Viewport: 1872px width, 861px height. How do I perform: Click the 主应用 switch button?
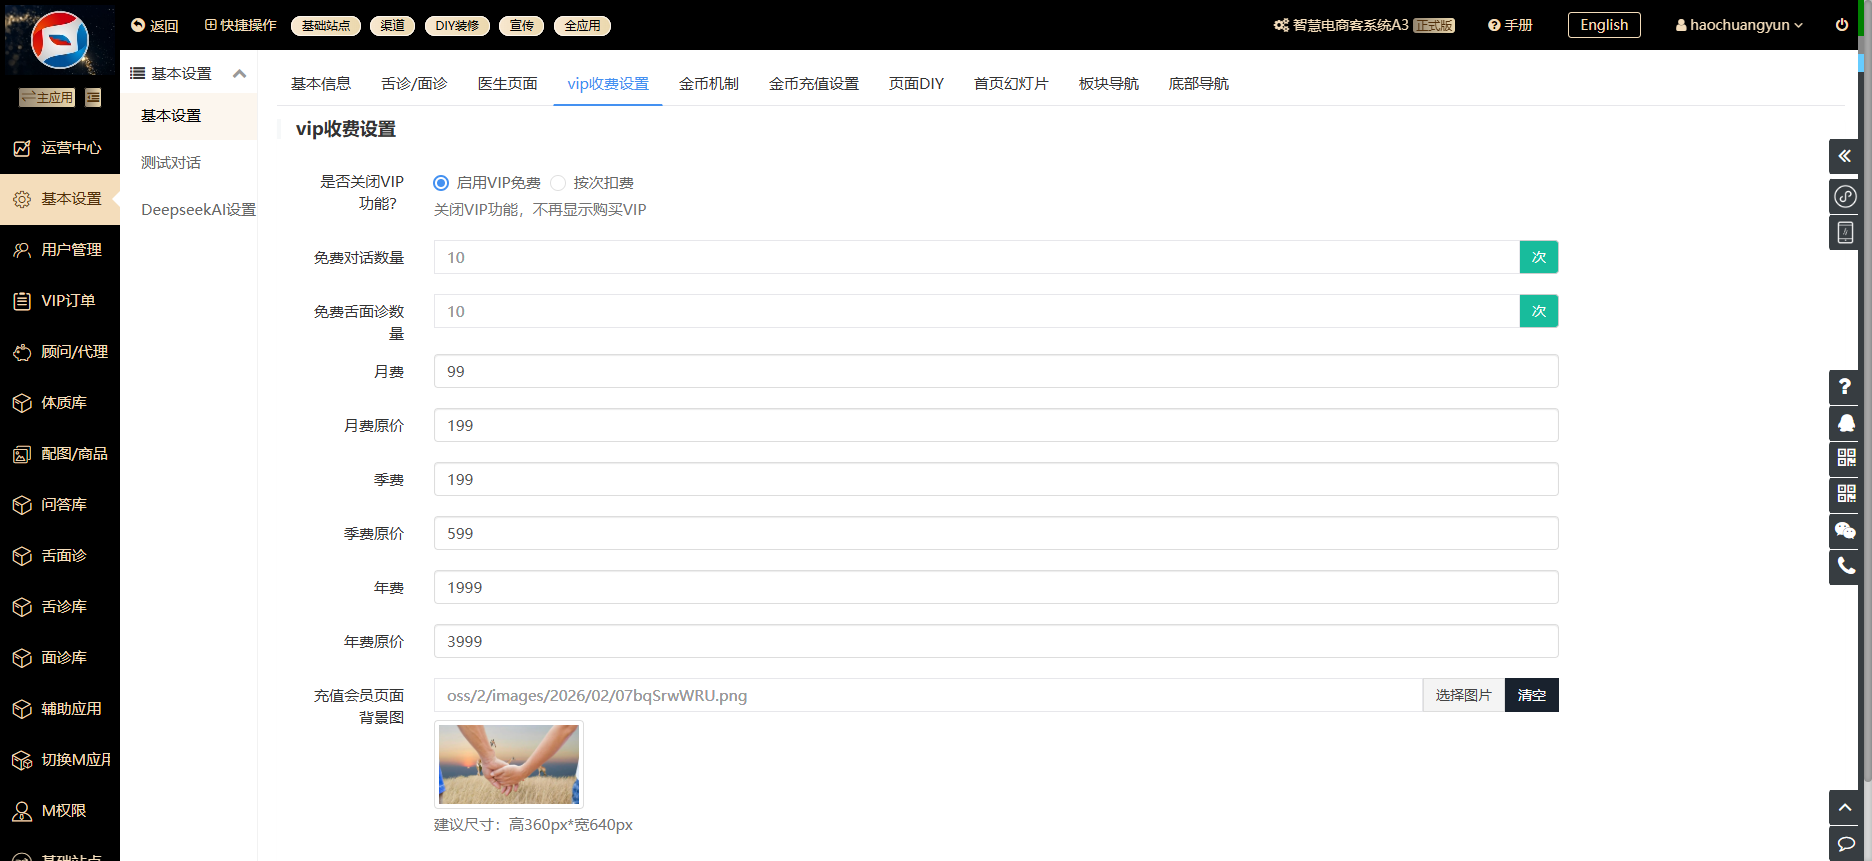point(47,97)
